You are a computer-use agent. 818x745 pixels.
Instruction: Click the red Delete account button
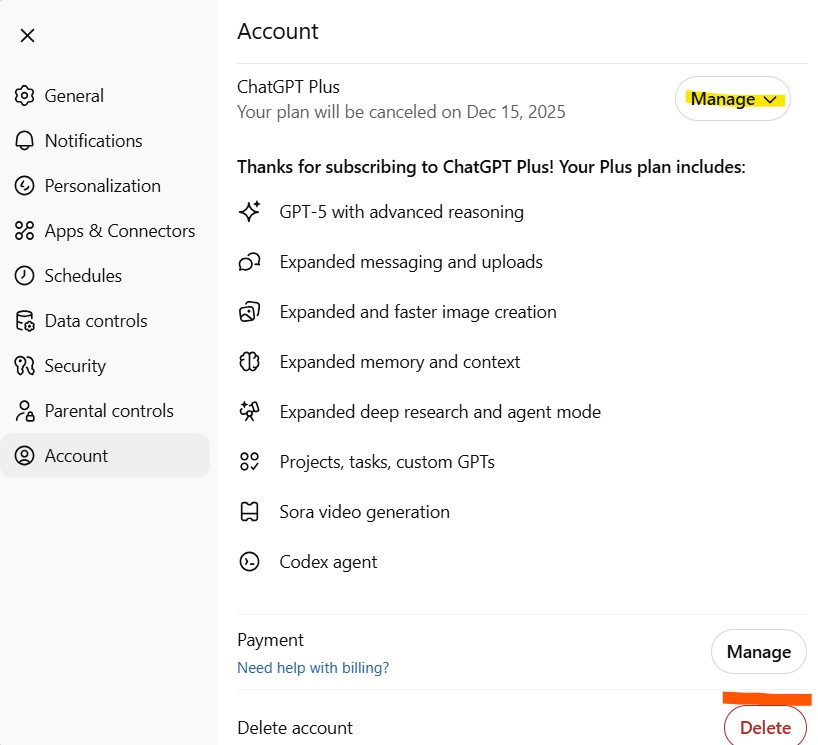765,727
